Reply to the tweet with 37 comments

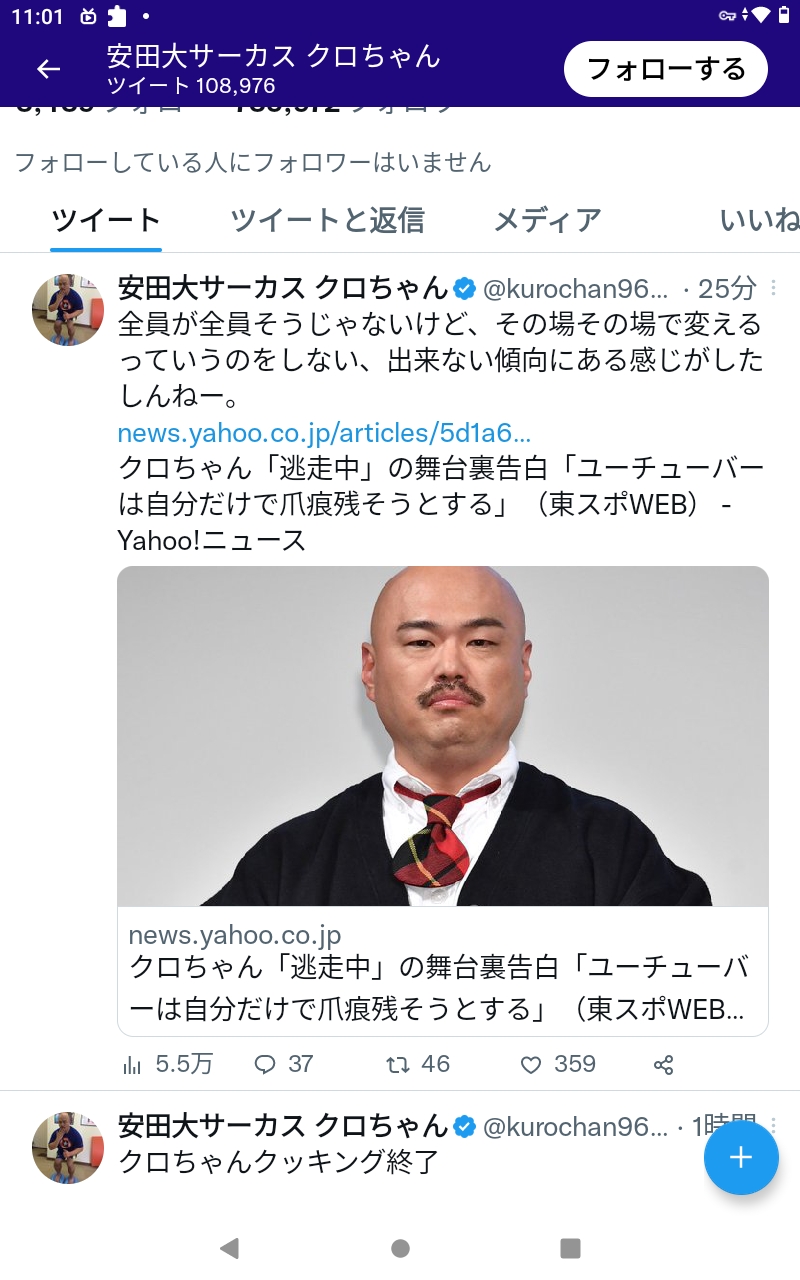pyautogui.click(x=284, y=1064)
